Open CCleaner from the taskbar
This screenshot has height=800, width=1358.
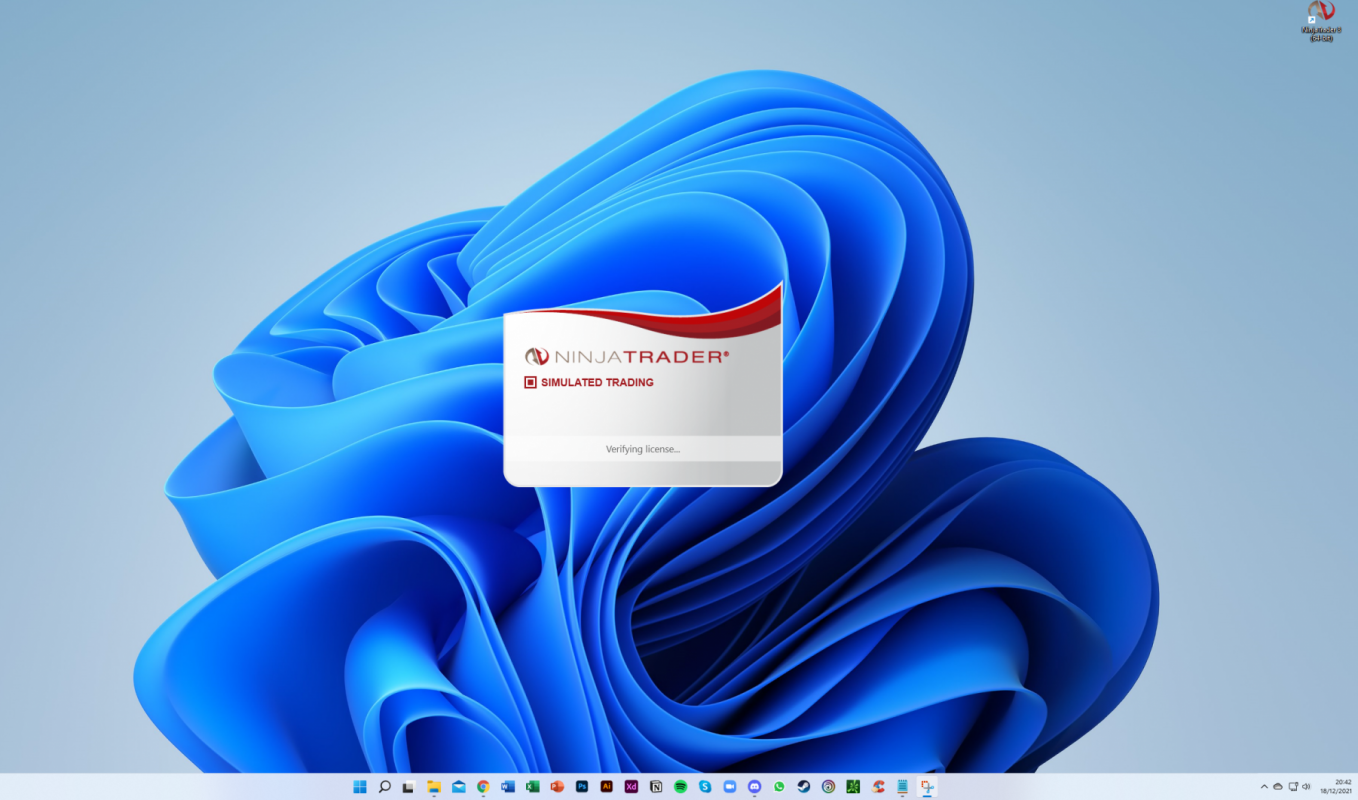878,787
